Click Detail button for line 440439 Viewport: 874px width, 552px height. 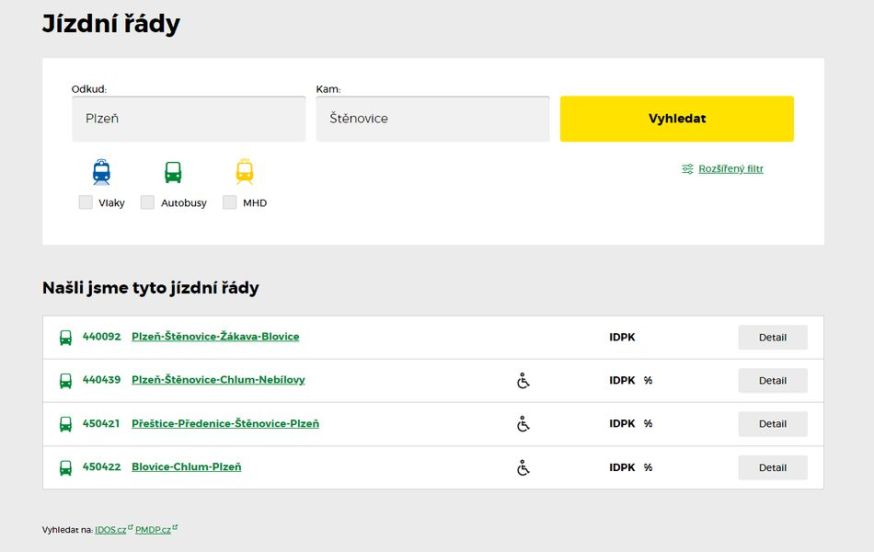(x=773, y=381)
